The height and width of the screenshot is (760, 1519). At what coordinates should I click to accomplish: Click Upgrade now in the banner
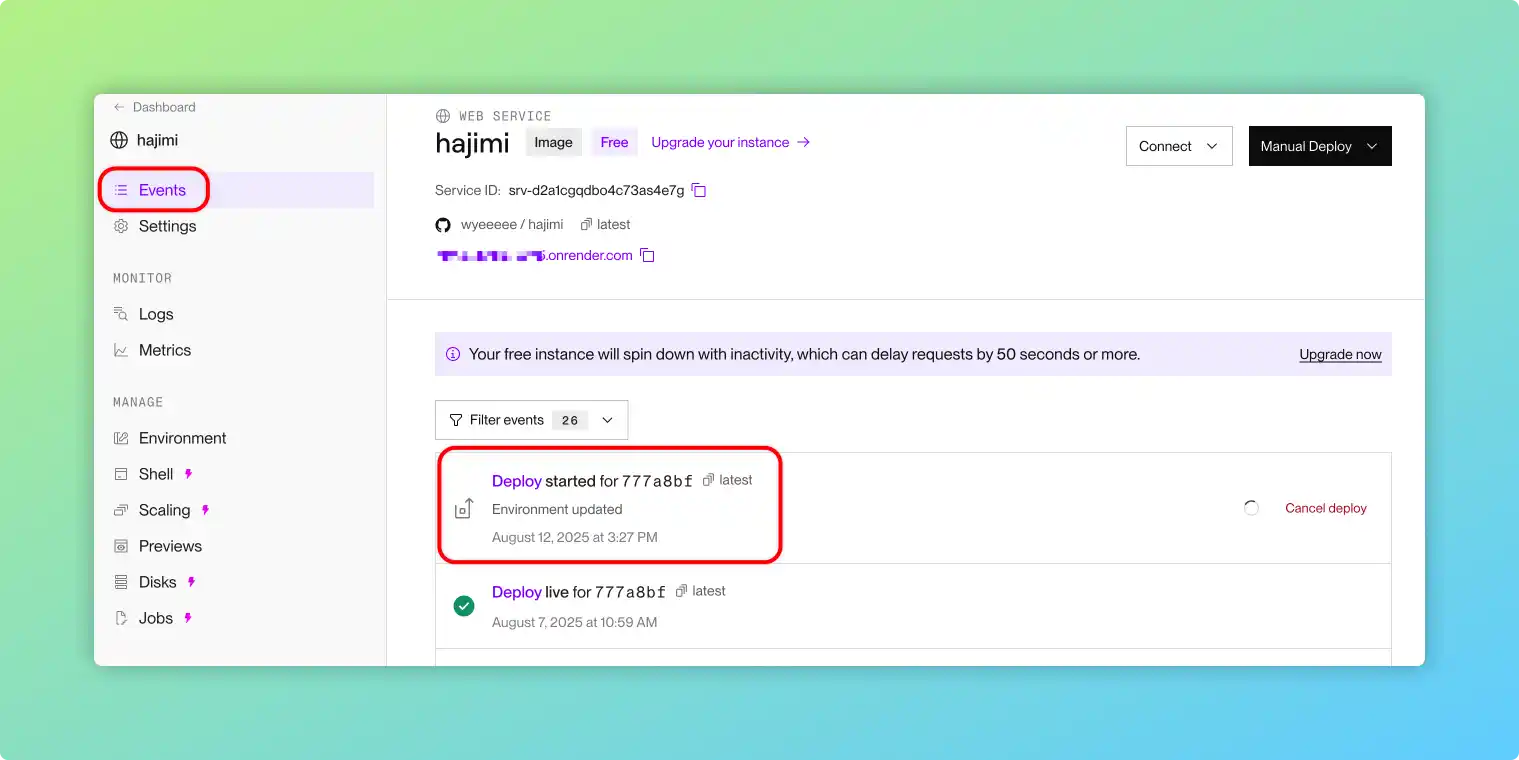pos(1340,354)
